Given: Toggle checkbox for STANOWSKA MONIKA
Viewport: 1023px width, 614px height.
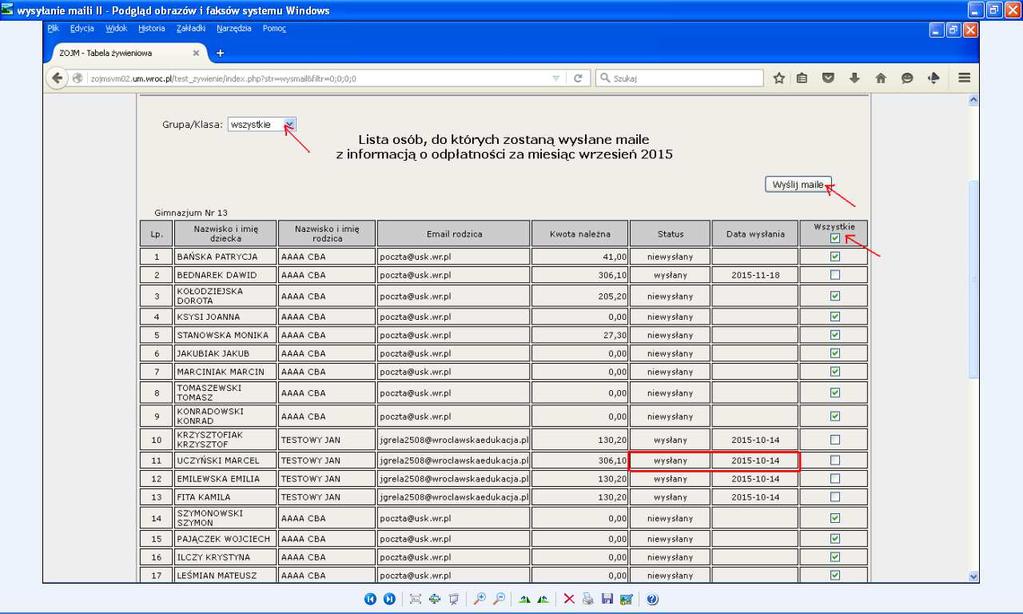Looking at the screenshot, I should pyautogui.click(x=834, y=335).
